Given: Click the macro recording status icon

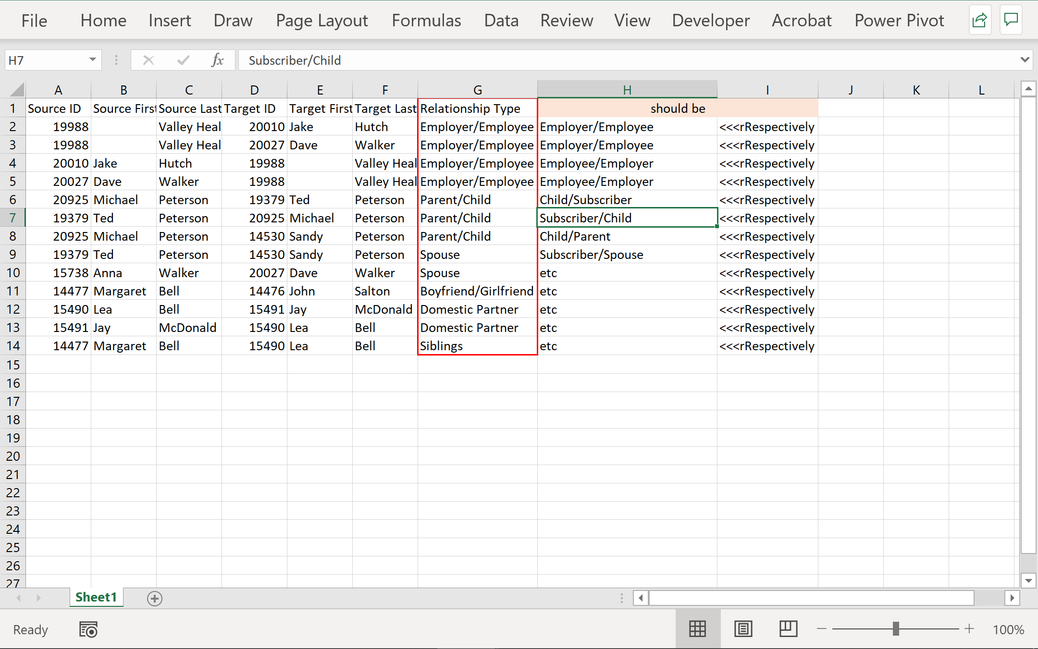Looking at the screenshot, I should [88, 629].
